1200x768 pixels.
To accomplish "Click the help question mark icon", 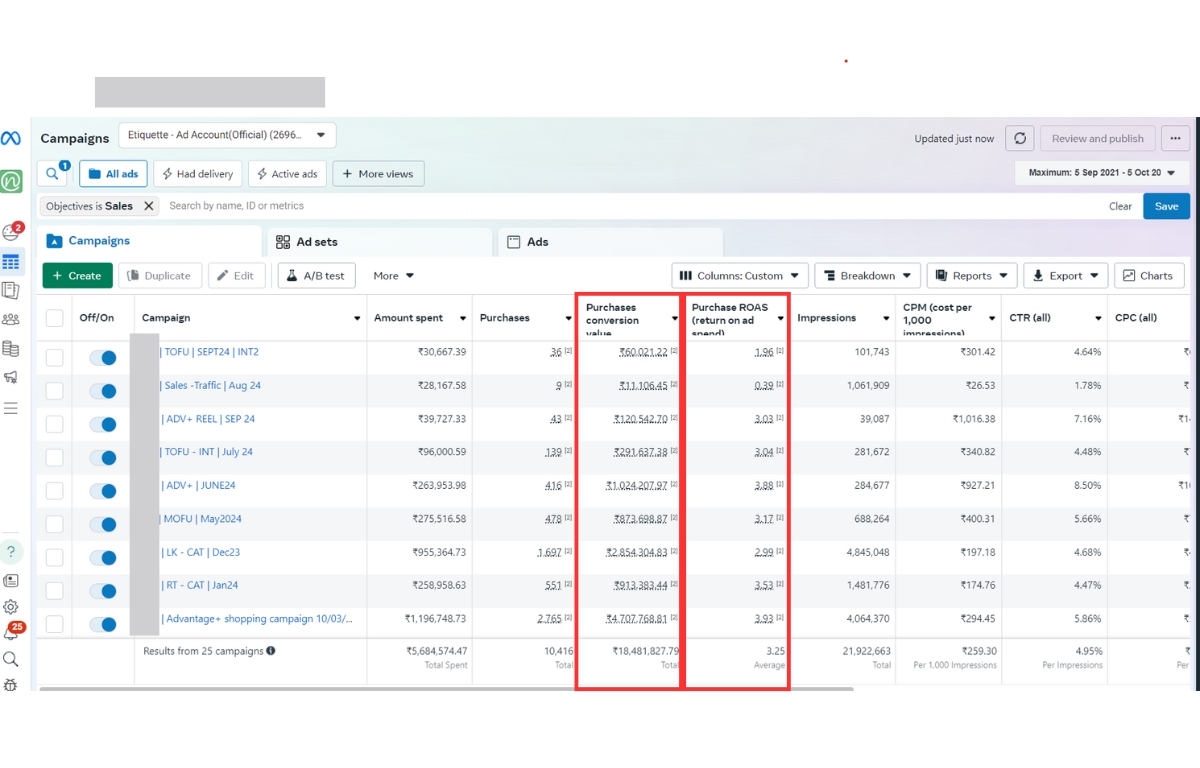I will pos(11,552).
